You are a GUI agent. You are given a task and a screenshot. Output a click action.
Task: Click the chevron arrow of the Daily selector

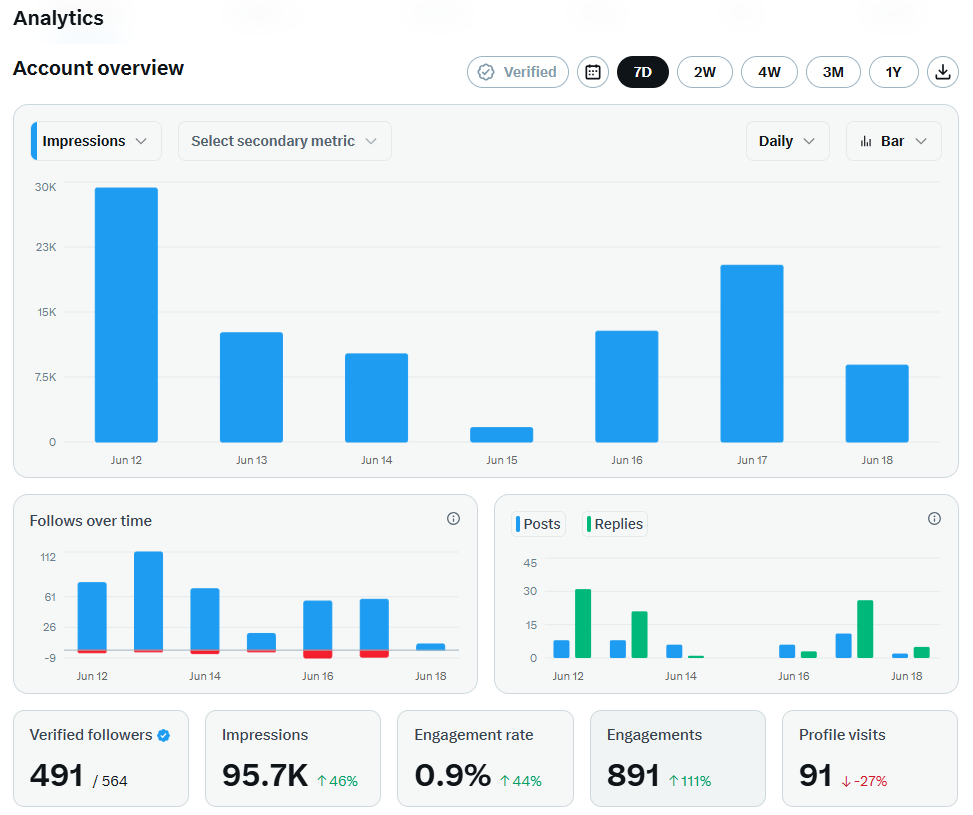[809, 141]
